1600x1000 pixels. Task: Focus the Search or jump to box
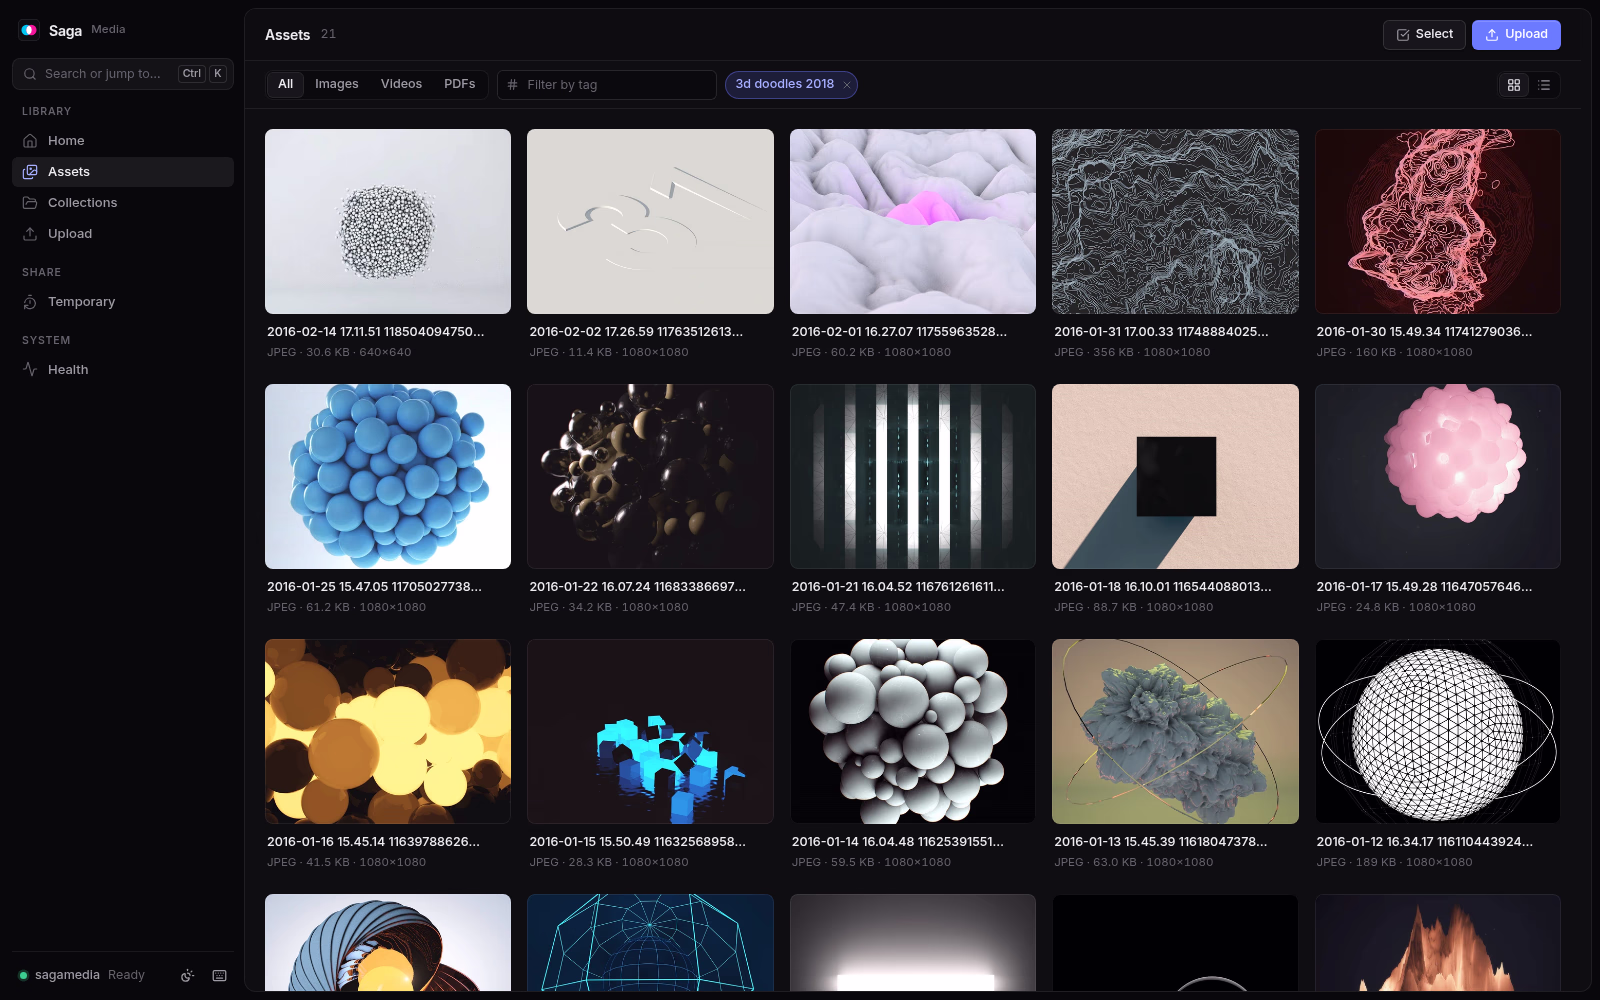pyautogui.click(x=123, y=74)
